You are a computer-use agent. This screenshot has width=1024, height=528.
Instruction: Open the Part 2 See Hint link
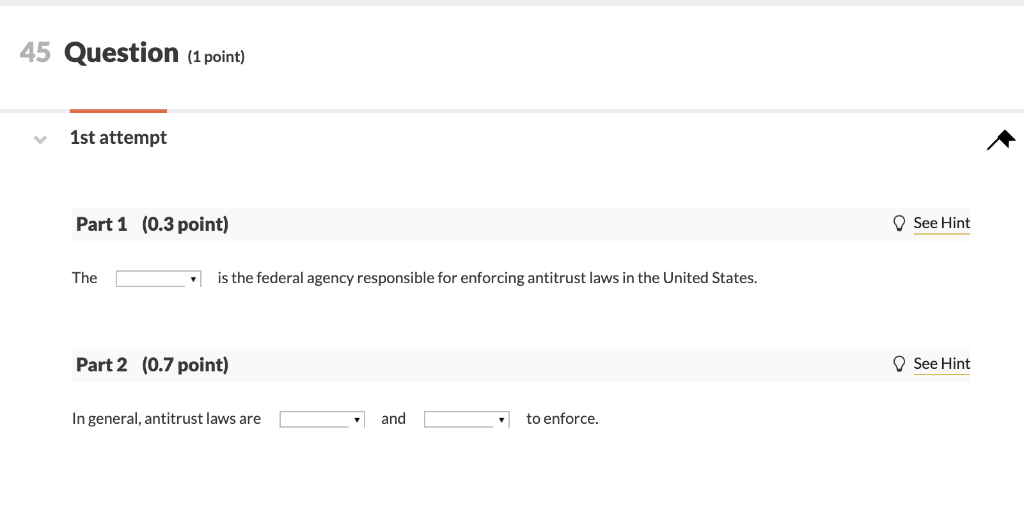tap(942, 363)
